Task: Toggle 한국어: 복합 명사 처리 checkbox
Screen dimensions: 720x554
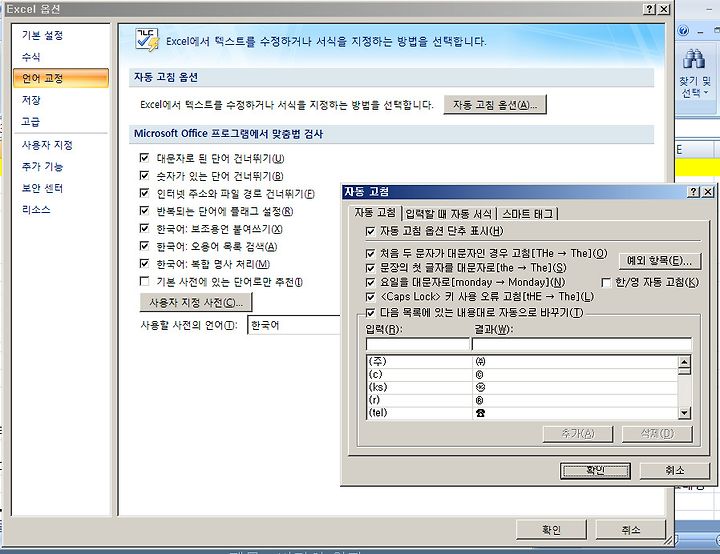Action: (x=144, y=264)
